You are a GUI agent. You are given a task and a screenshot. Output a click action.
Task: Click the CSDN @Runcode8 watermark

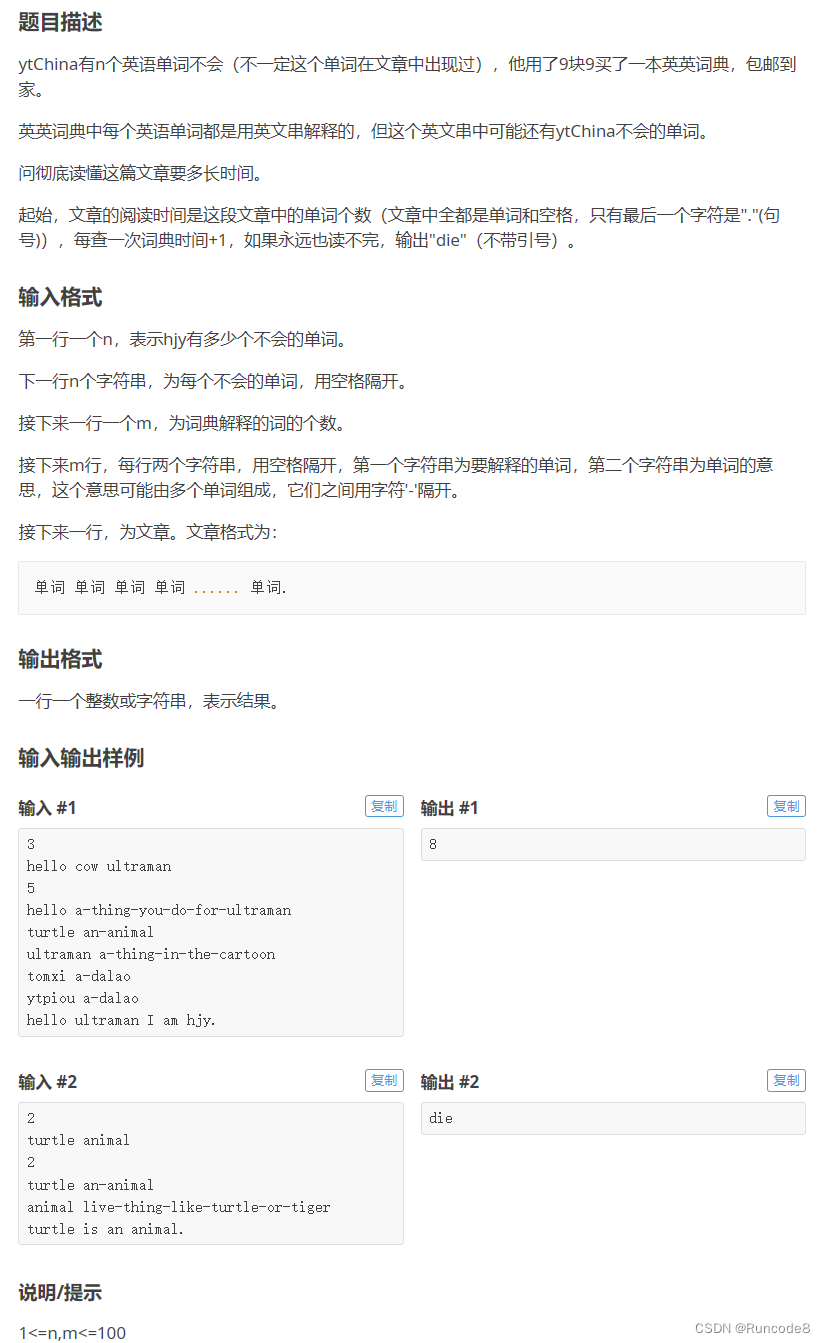point(753,1328)
